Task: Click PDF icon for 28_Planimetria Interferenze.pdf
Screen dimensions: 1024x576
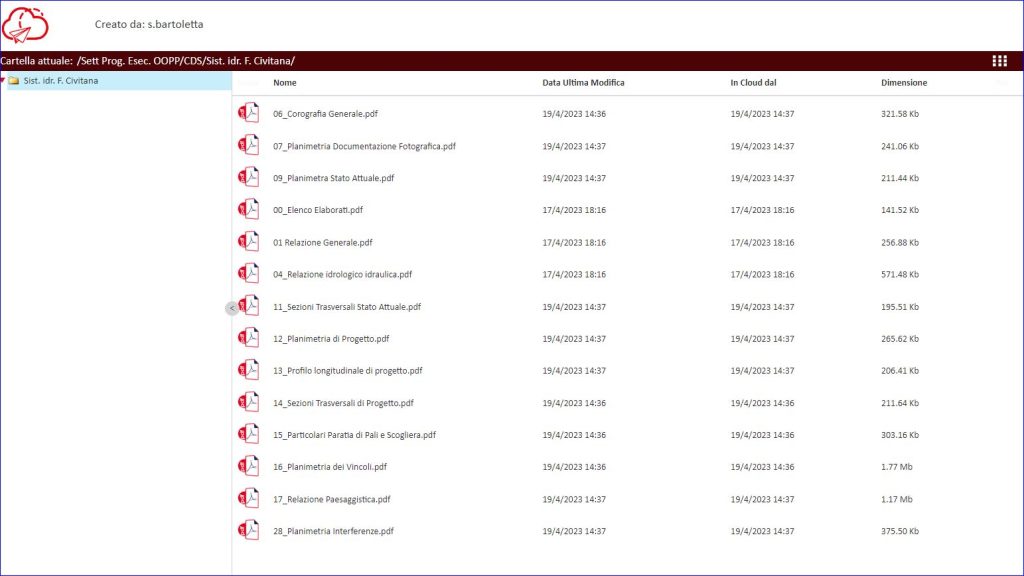Action: (x=248, y=531)
